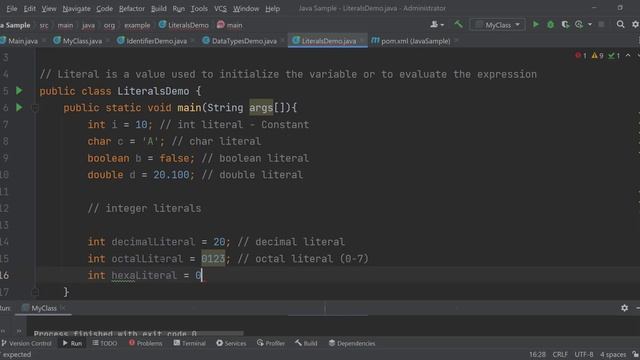Screen dimensions: 640x360
Task: Close the DataTypesDemo.java tab
Action: pyautogui.click(x=282, y=41)
